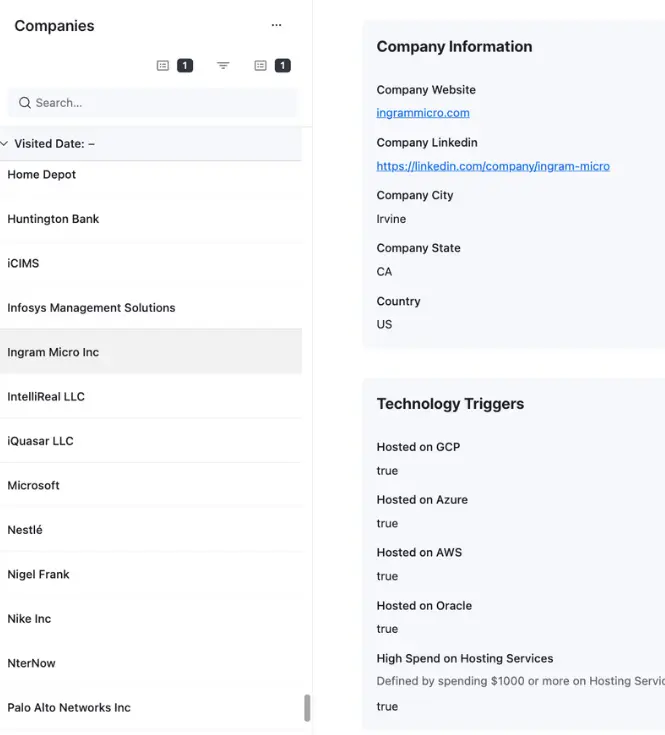The image size is (665, 735).
Task: Click the companies list scrollbar thumb
Action: coord(307,708)
